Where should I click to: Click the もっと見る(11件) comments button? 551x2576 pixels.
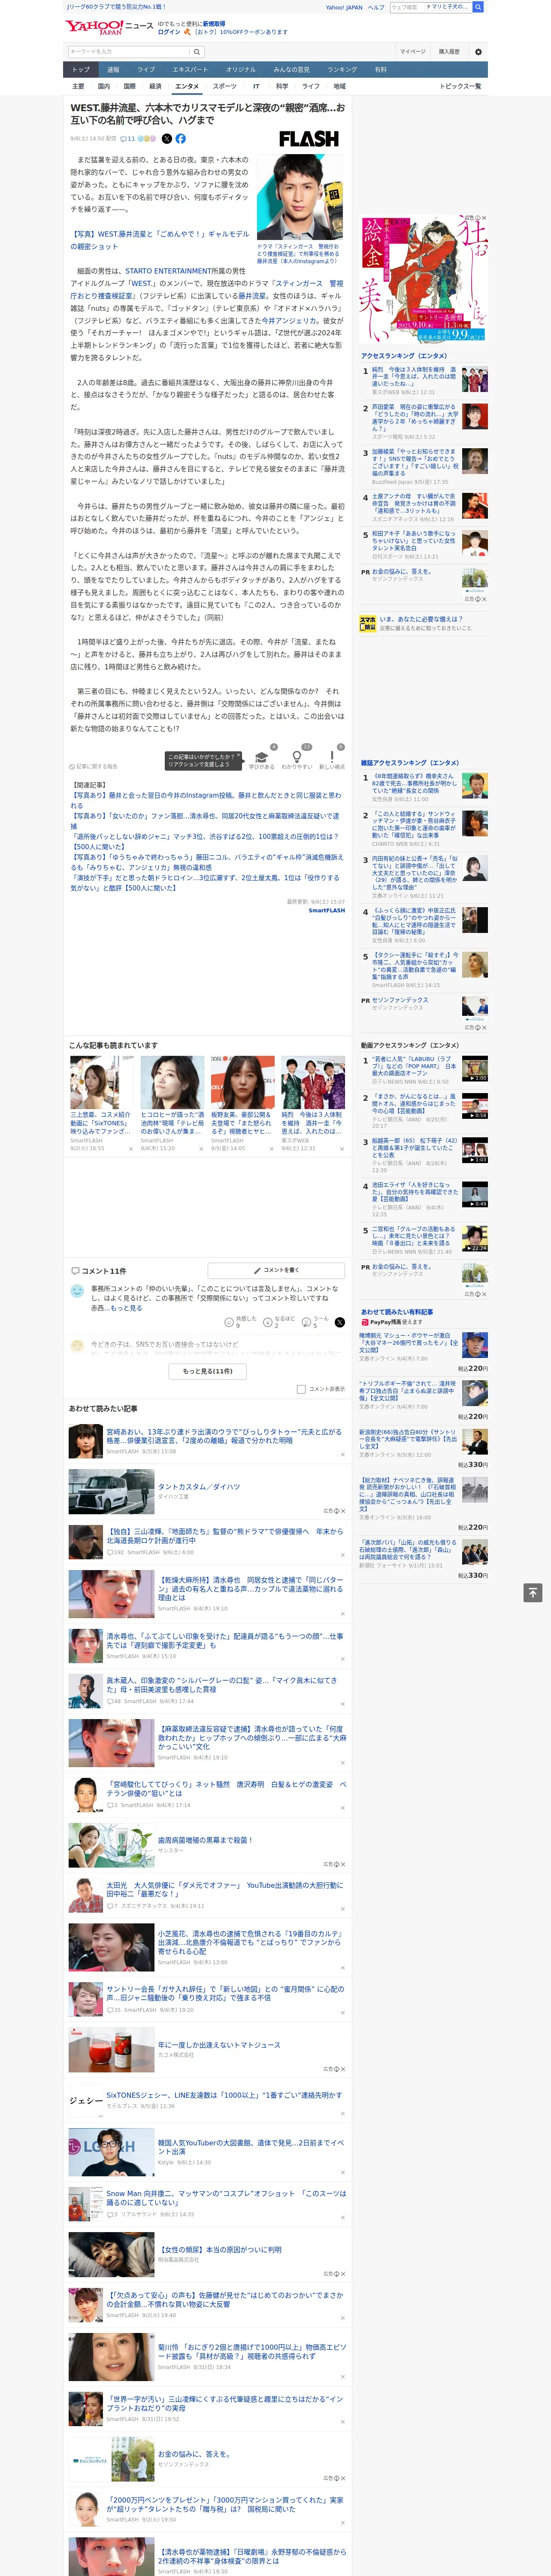208,1371
